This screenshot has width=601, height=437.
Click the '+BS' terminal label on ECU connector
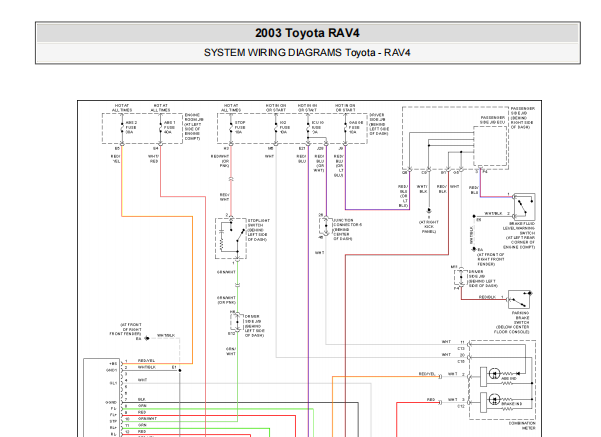pos(113,363)
